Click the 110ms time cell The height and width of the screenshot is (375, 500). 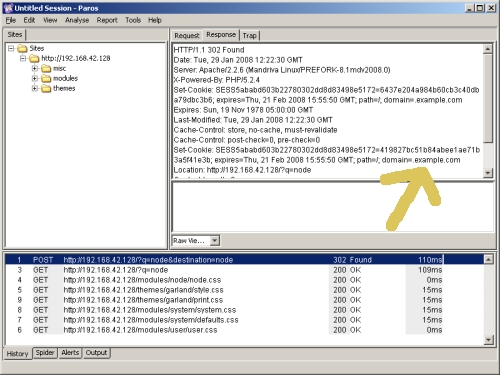(x=430, y=260)
